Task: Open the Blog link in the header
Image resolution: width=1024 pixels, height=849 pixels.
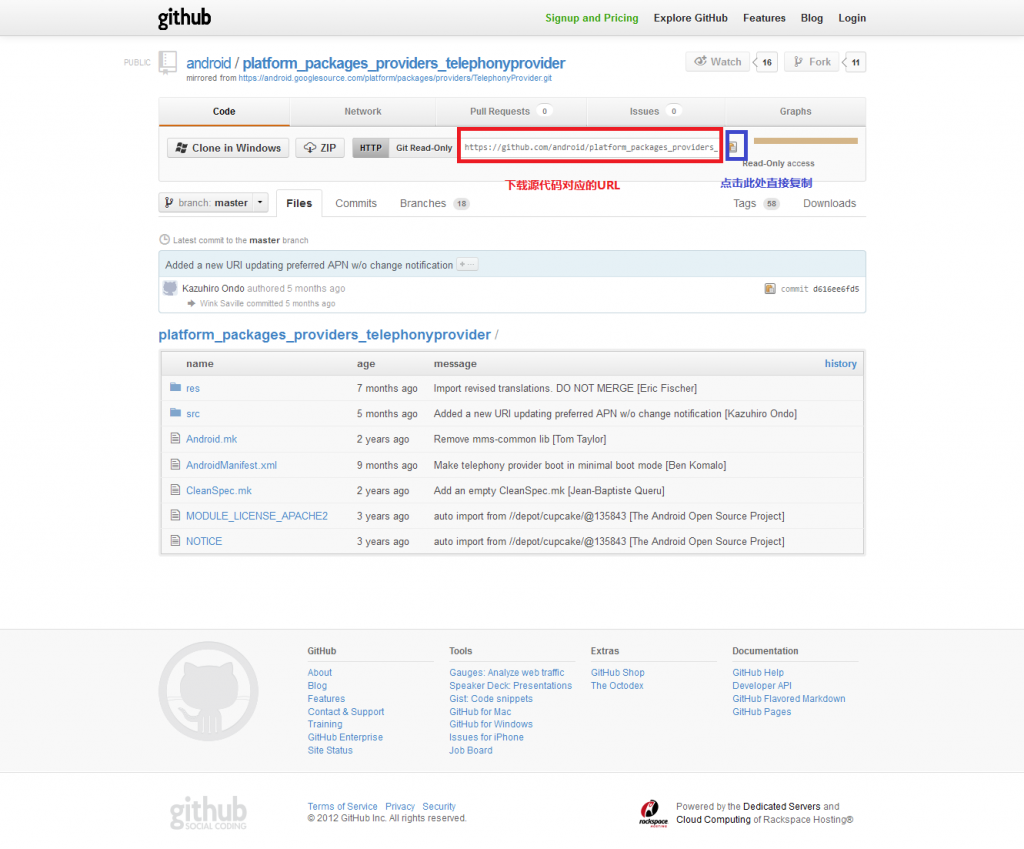Action: pos(812,18)
